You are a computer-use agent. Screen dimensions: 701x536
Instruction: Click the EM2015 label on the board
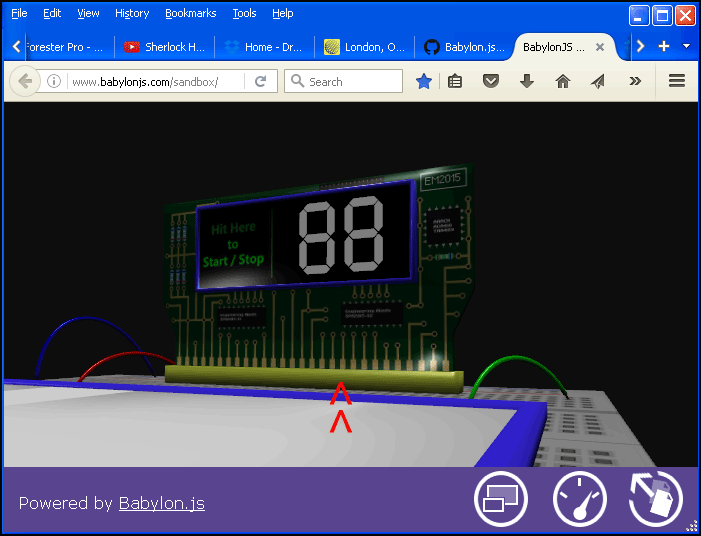(x=443, y=179)
